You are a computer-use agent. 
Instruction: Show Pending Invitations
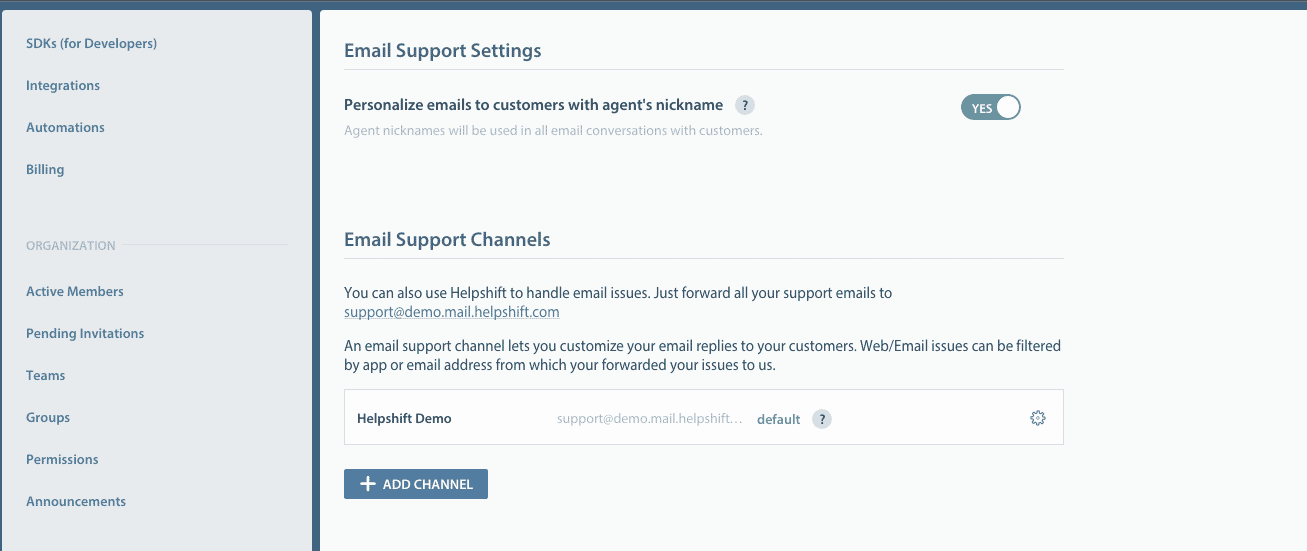[85, 333]
